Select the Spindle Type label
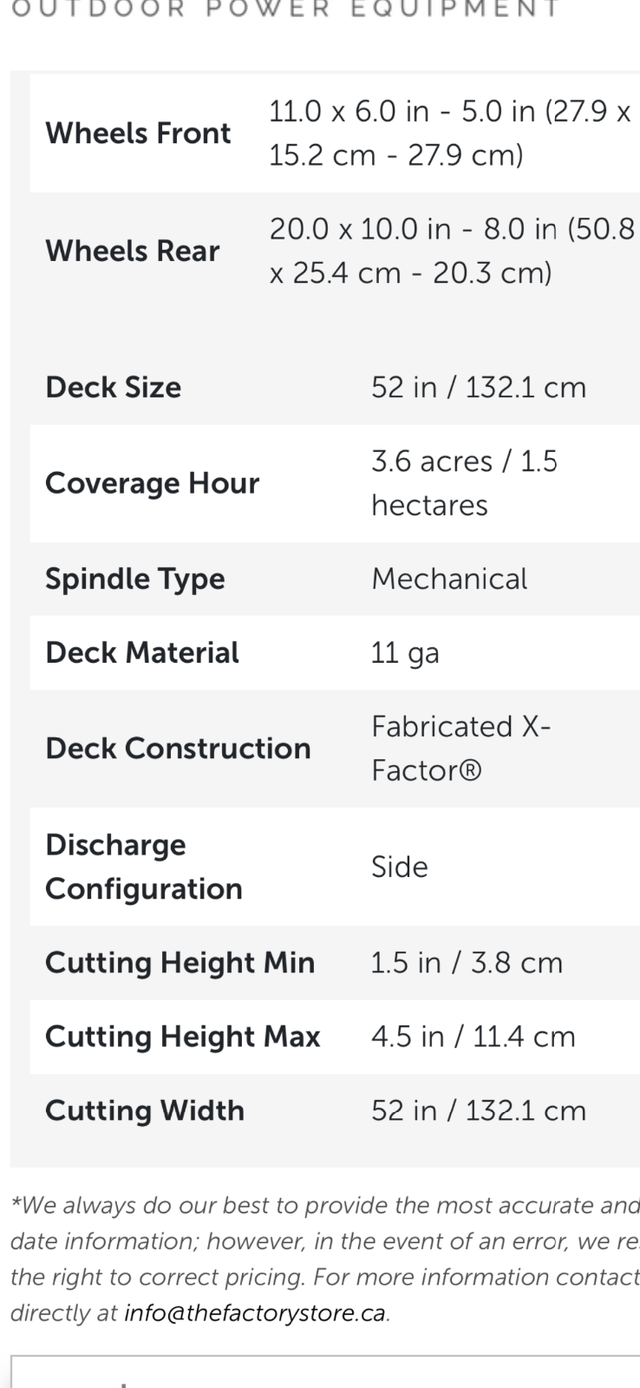This screenshot has width=640, height=1388. 135,579
